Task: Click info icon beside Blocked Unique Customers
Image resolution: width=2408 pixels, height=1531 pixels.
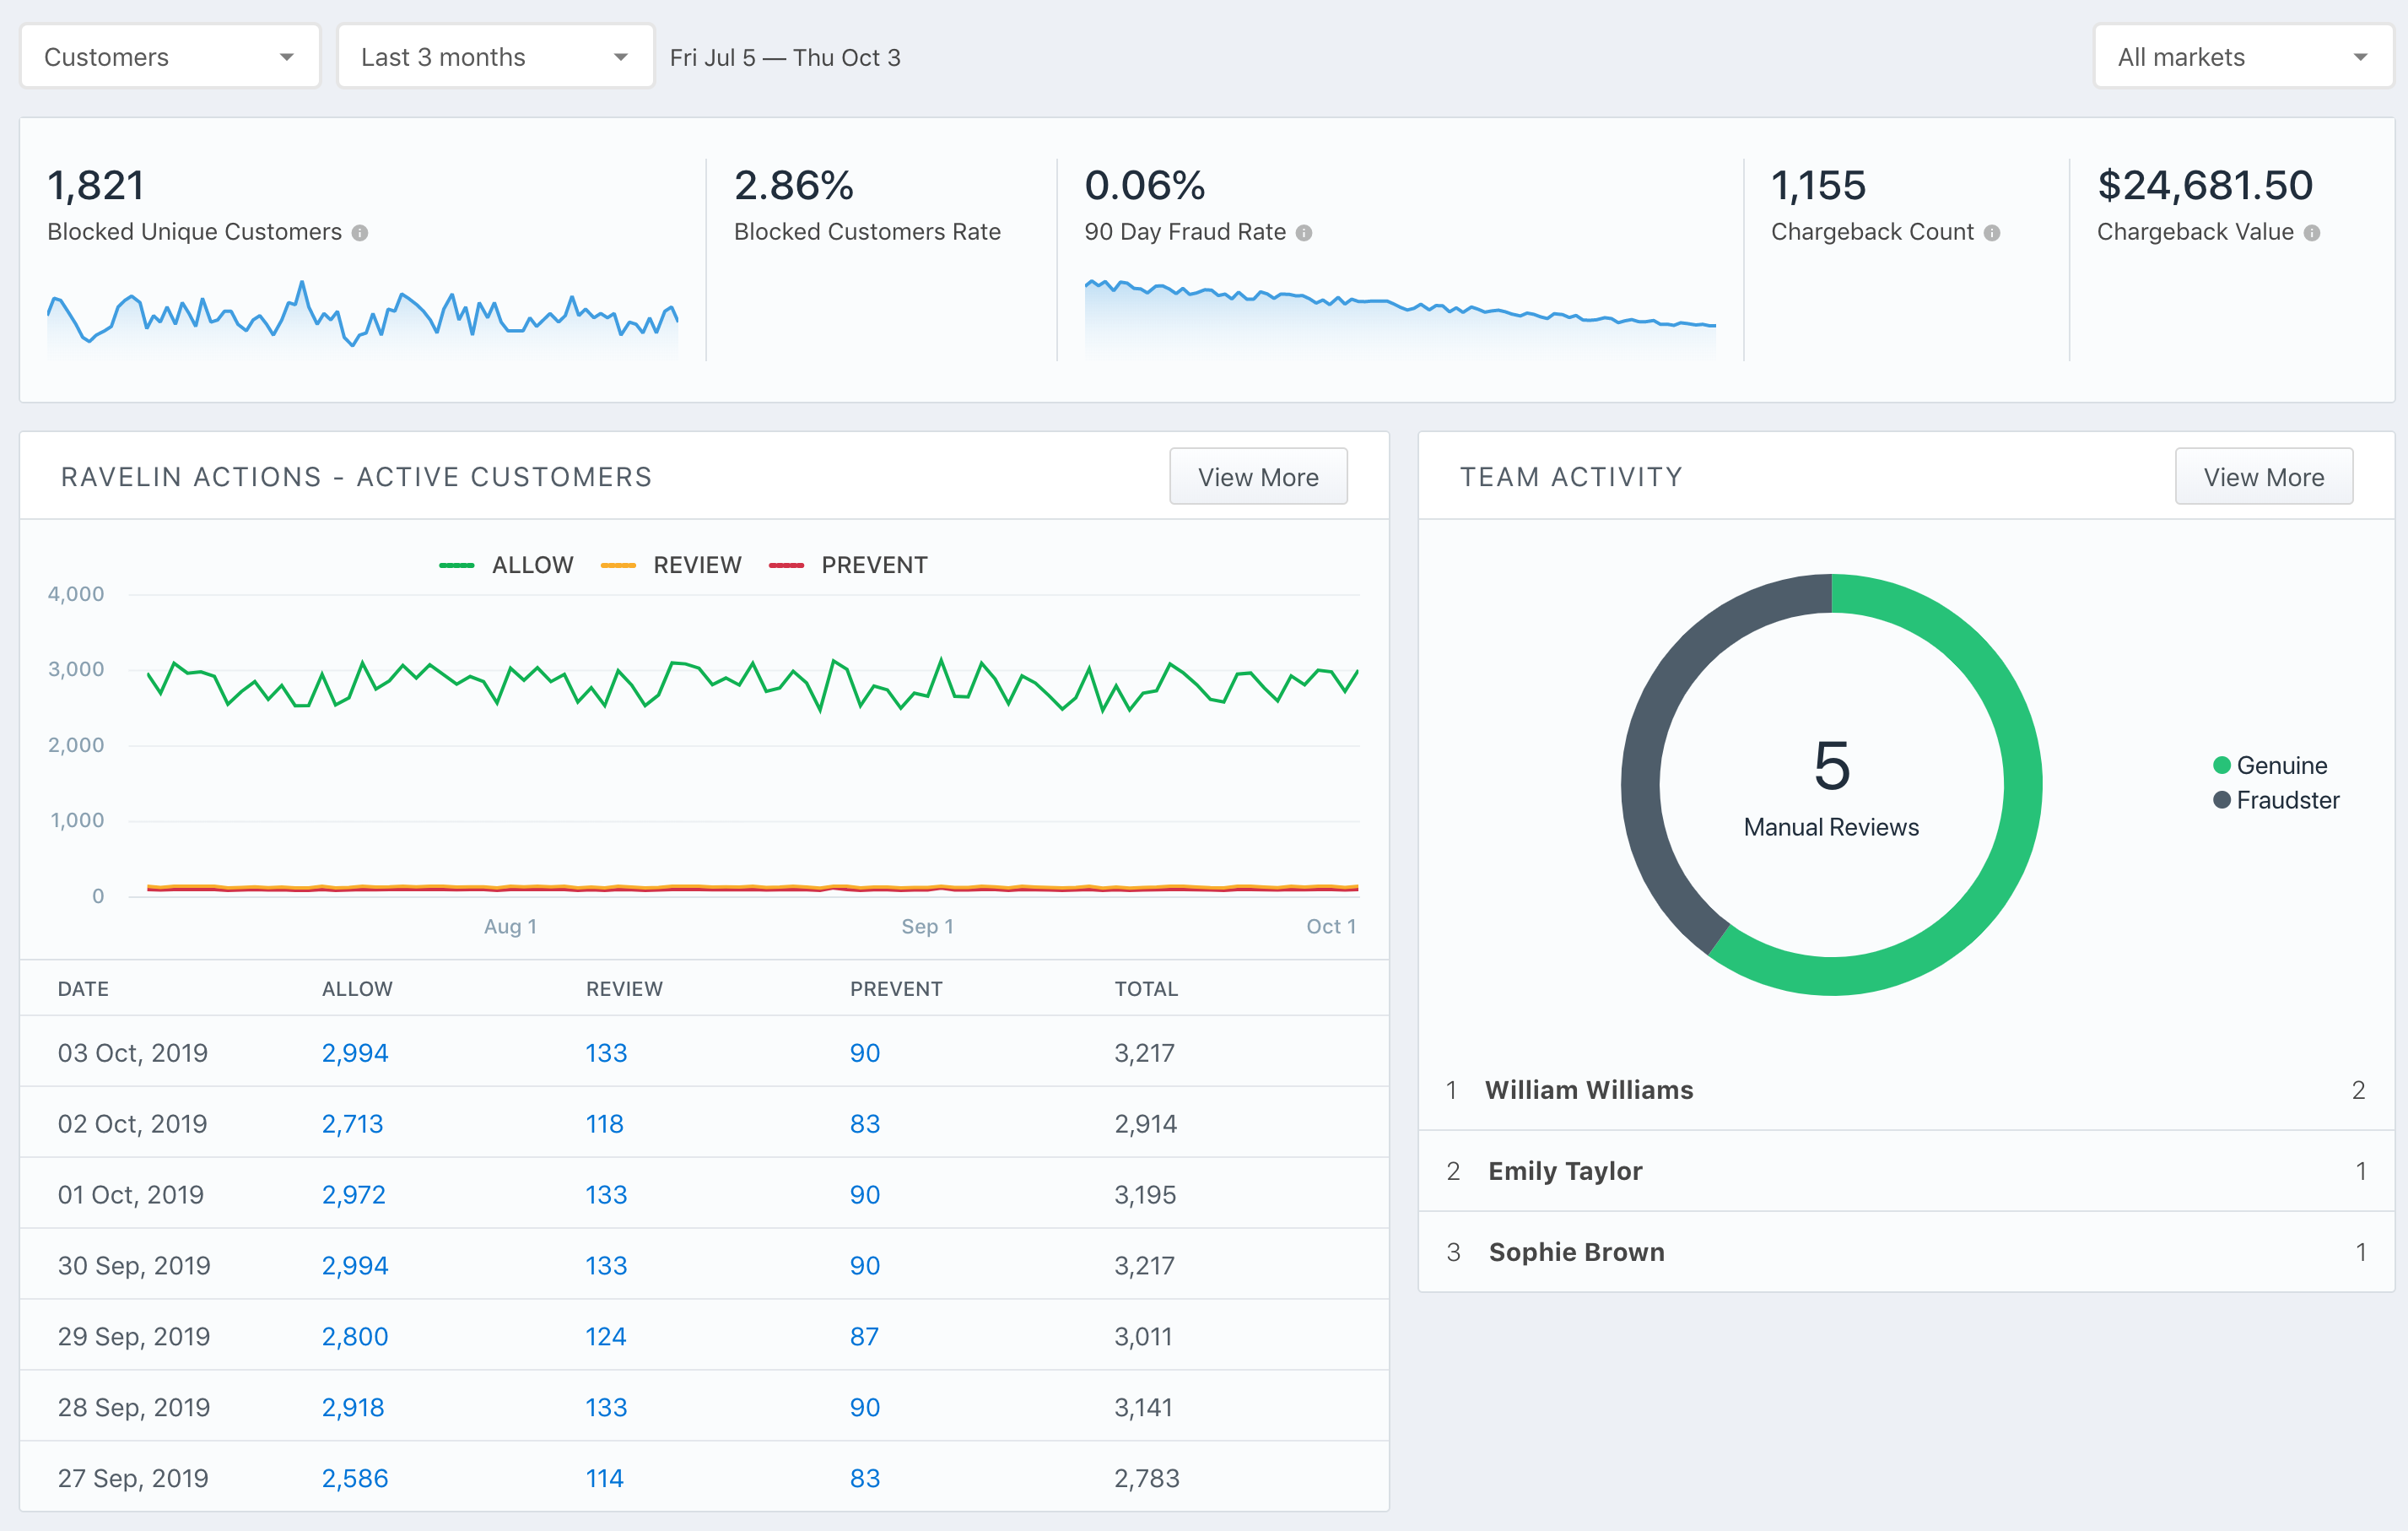Action: pos(360,233)
